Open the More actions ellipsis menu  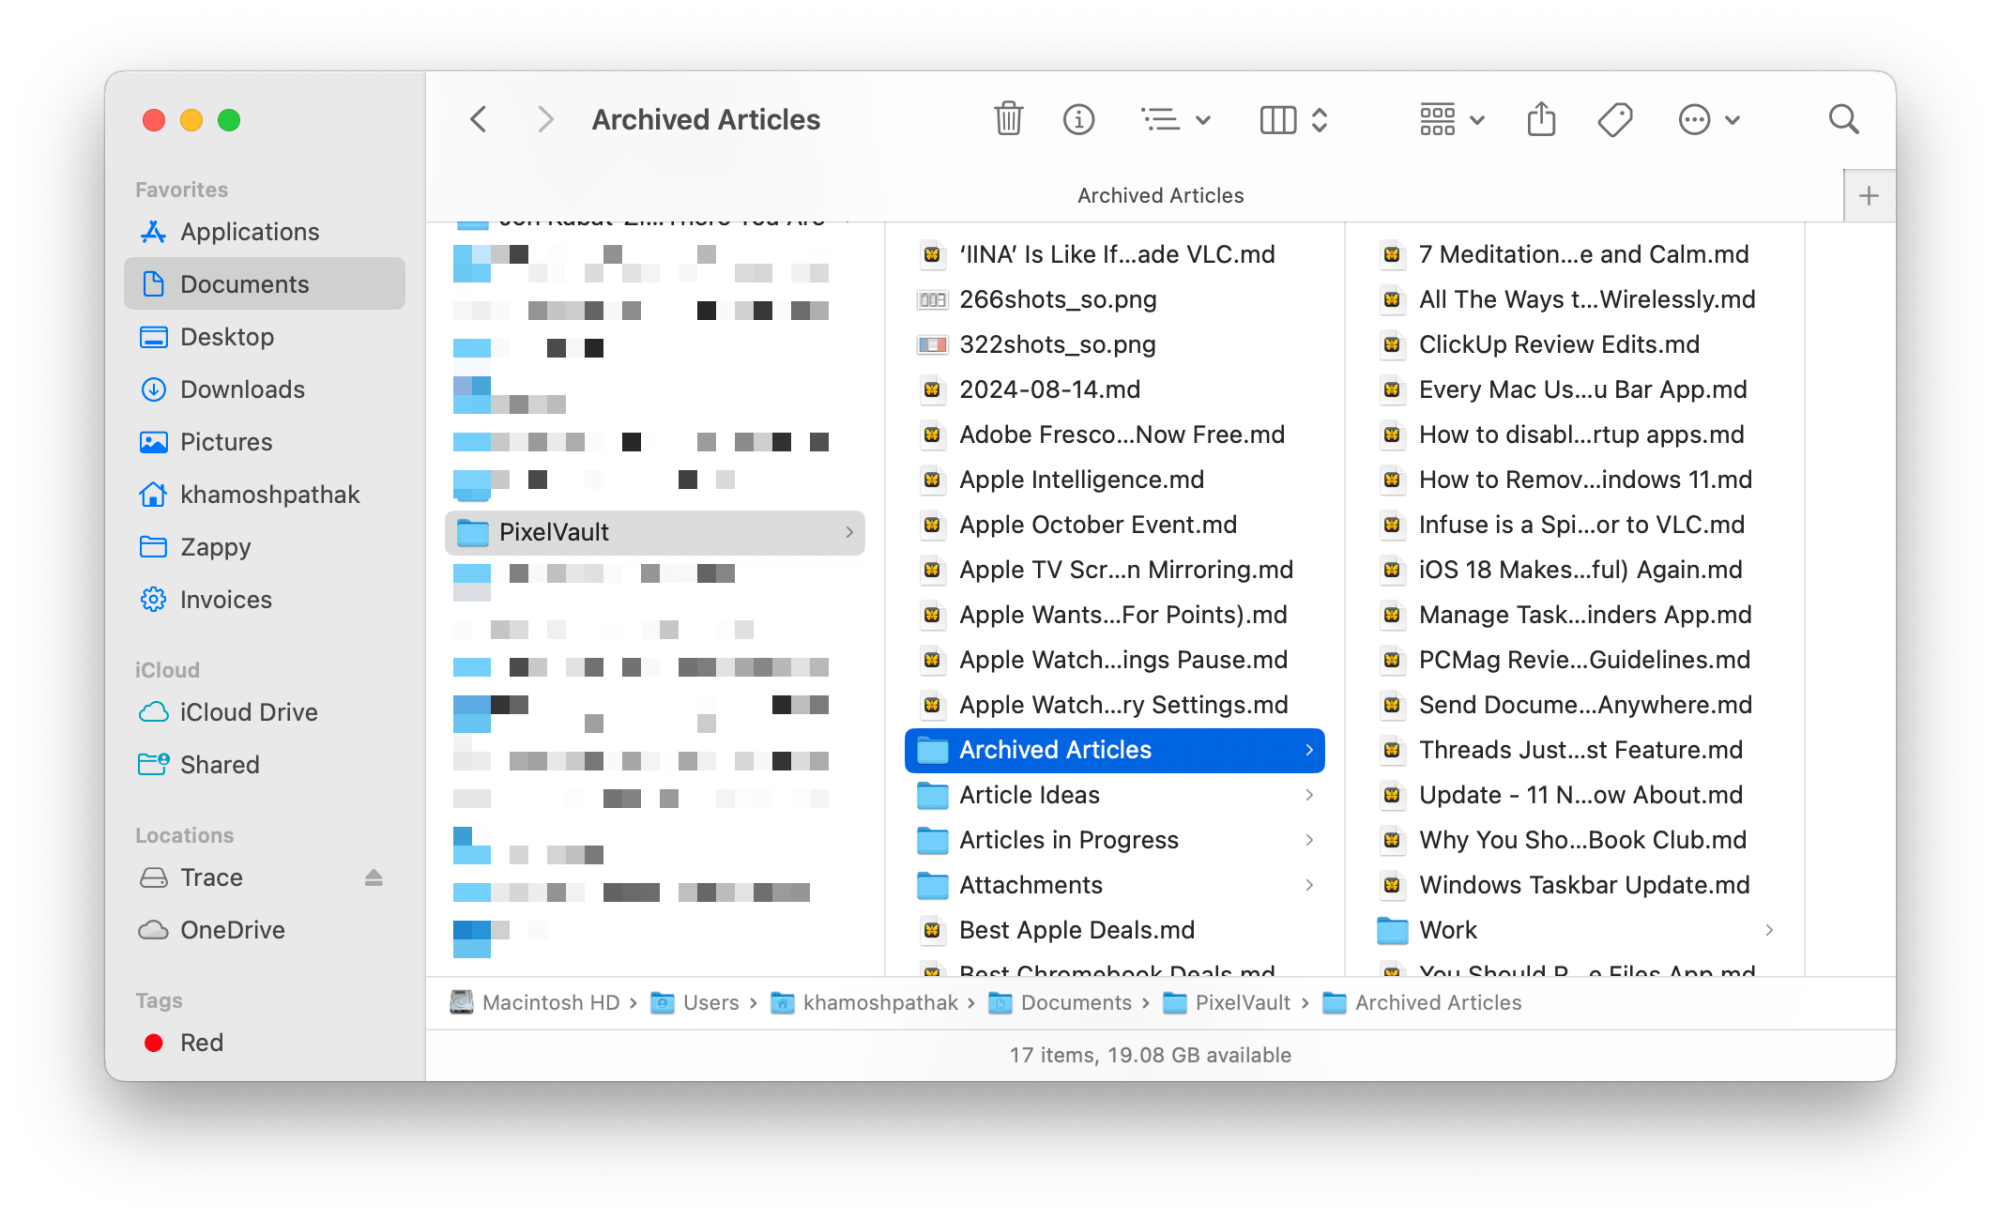coord(1709,120)
